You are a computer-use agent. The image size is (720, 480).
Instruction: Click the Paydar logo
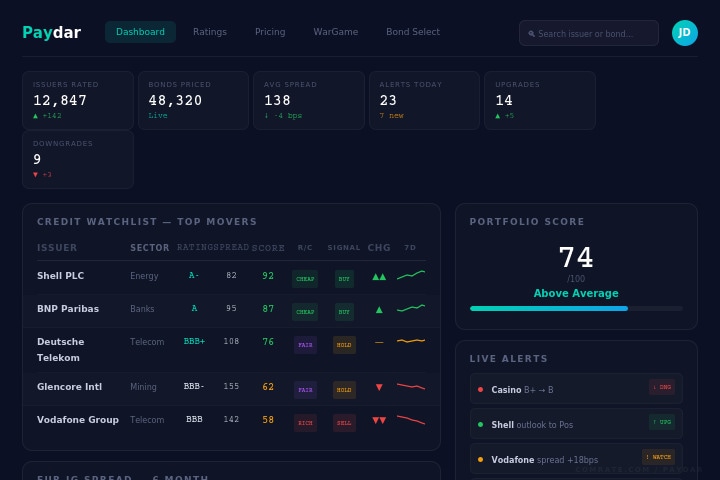(51, 33)
